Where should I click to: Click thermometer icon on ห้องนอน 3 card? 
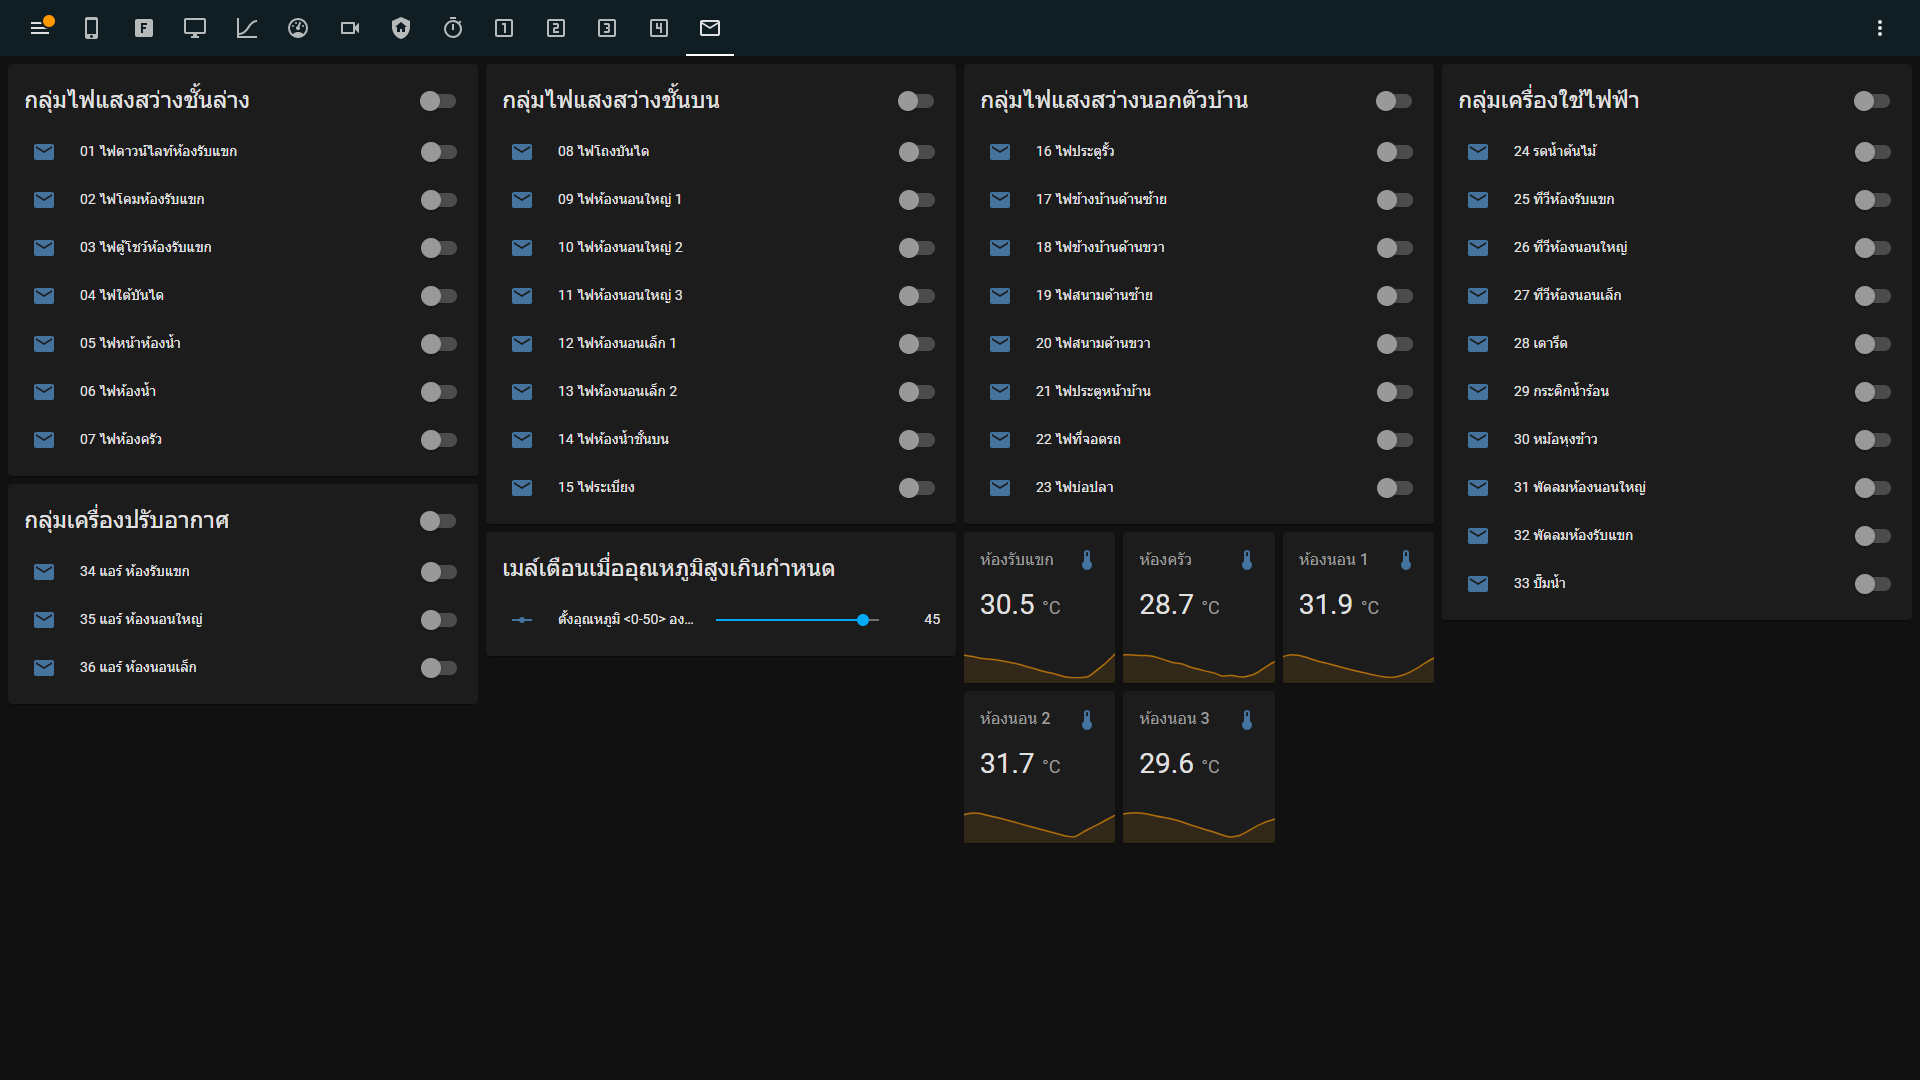pos(1247,719)
